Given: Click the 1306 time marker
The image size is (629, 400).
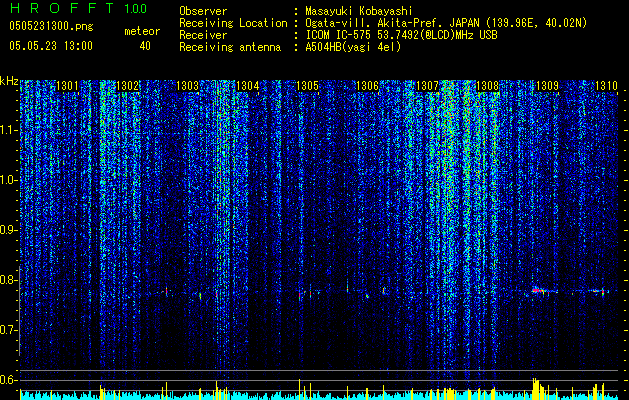Looking at the screenshot, I should (x=367, y=85).
